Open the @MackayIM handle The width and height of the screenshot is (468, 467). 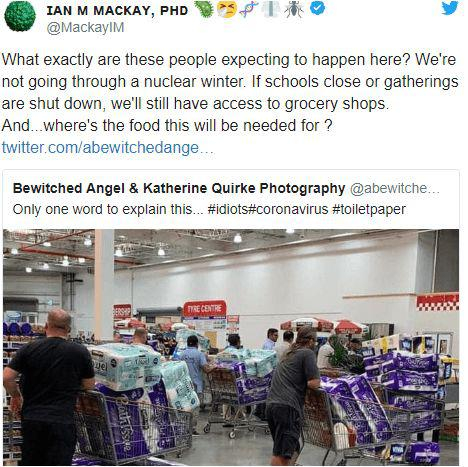tap(85, 27)
